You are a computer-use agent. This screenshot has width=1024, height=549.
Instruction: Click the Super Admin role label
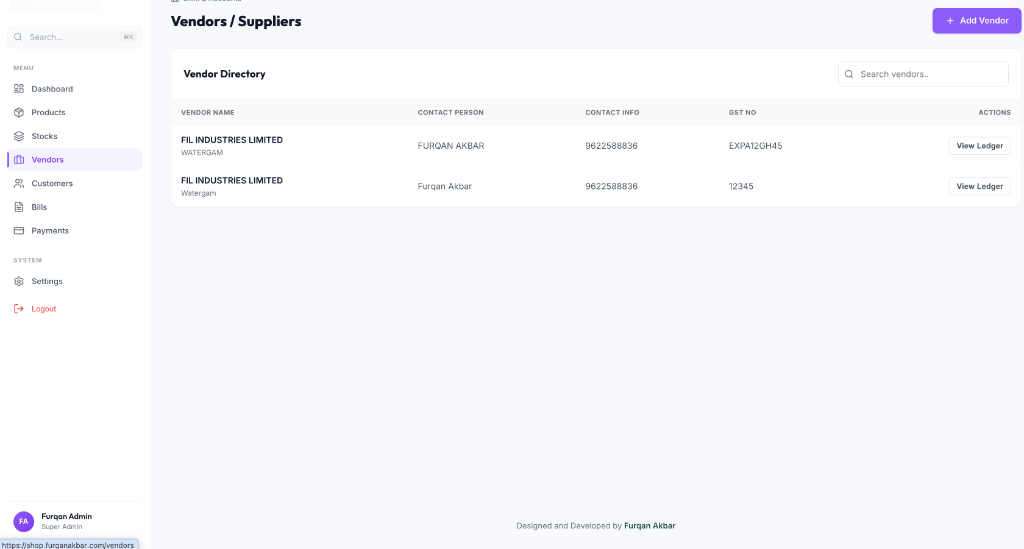pos(62,527)
